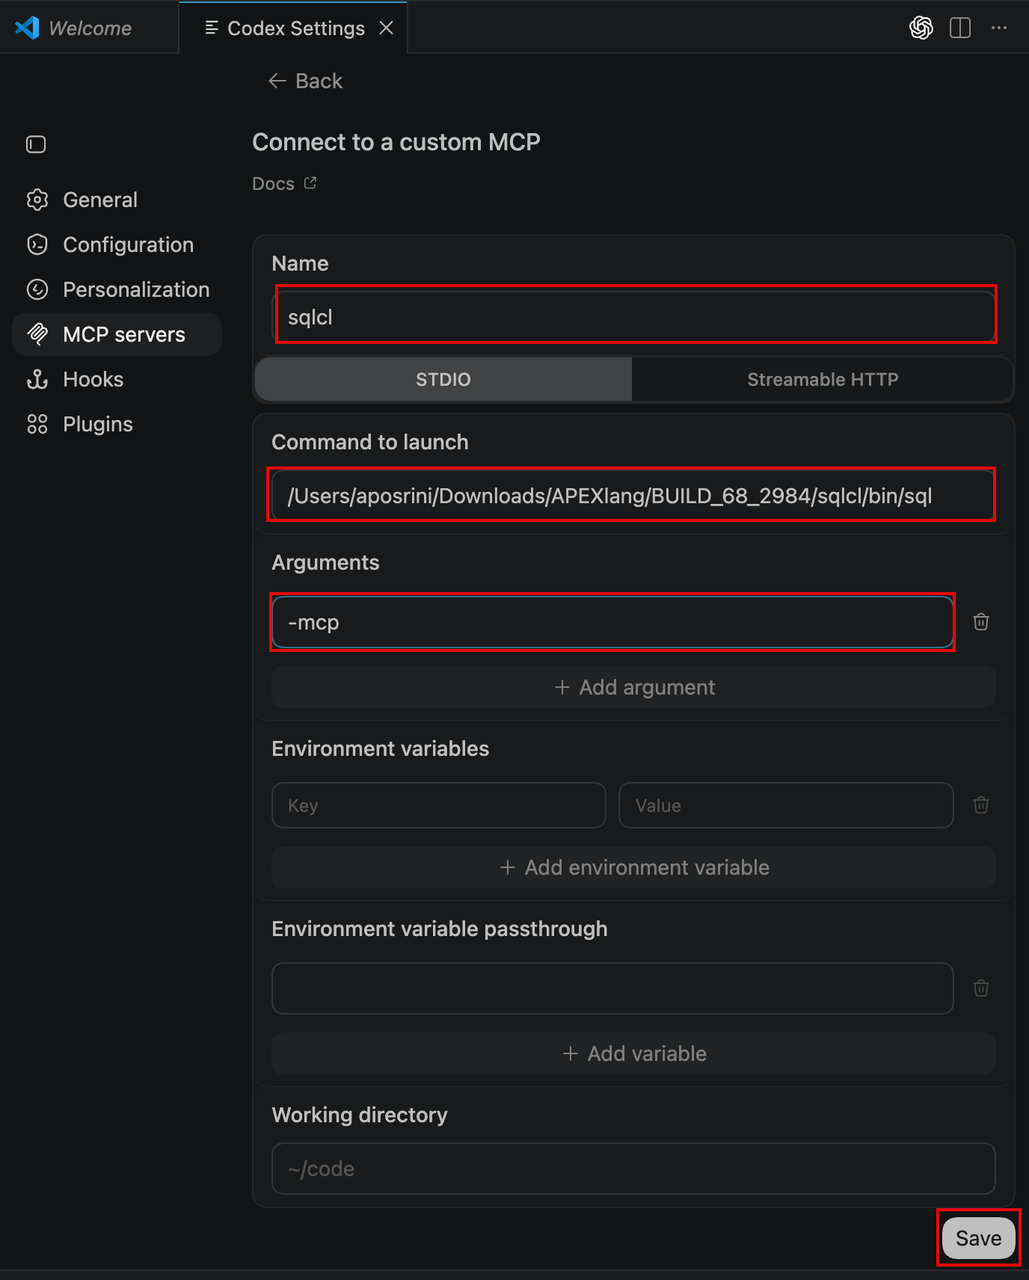This screenshot has height=1280, width=1029.
Task: Select MCP servers in sidebar
Action: (x=117, y=334)
